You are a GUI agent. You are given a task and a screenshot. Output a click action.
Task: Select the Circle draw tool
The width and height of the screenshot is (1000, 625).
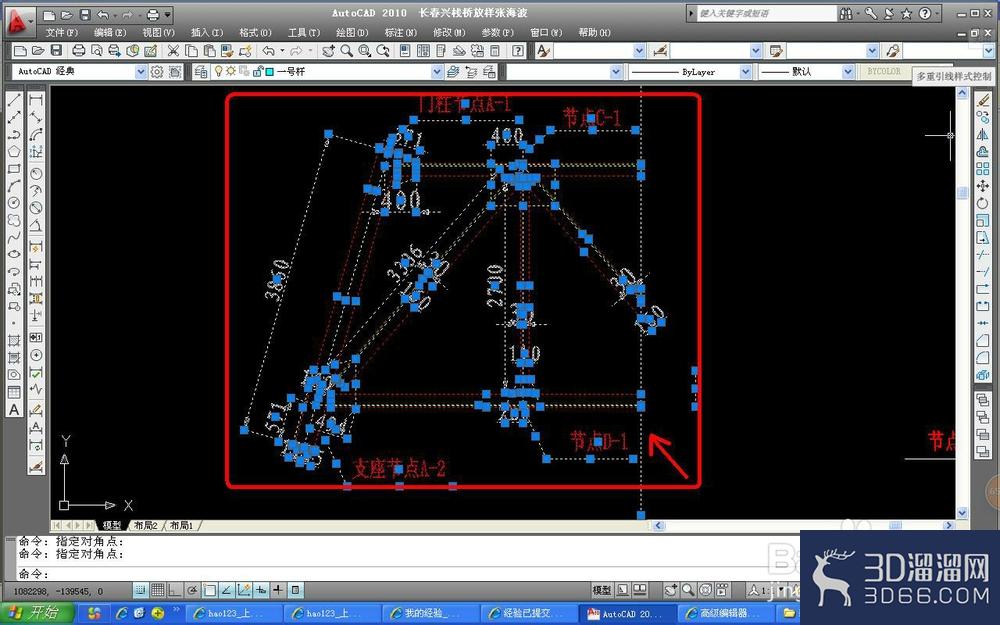tap(13, 203)
